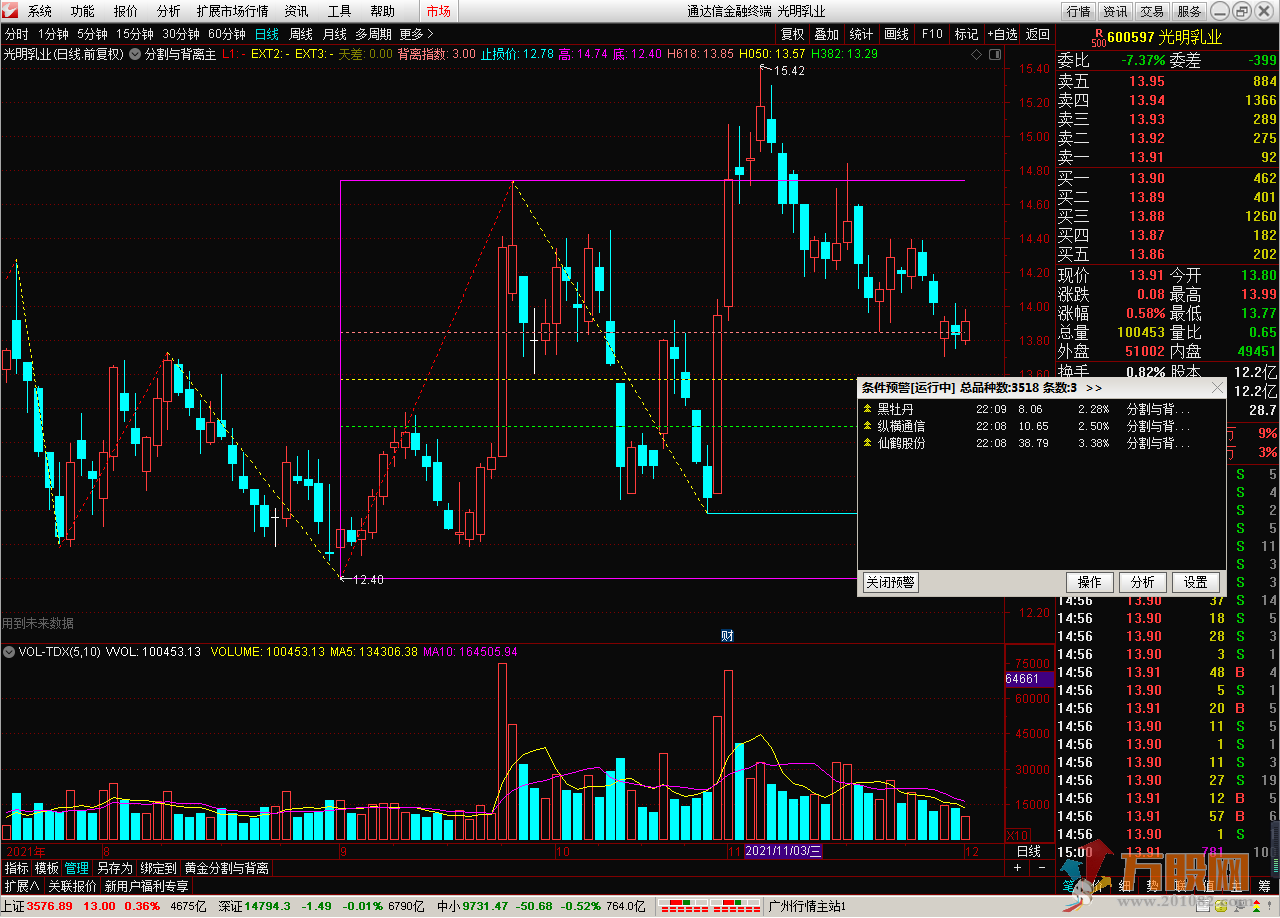Viewport: 1280px width, 918px height.
Task: Select the 管理 bottom tab
Action: tap(77, 868)
